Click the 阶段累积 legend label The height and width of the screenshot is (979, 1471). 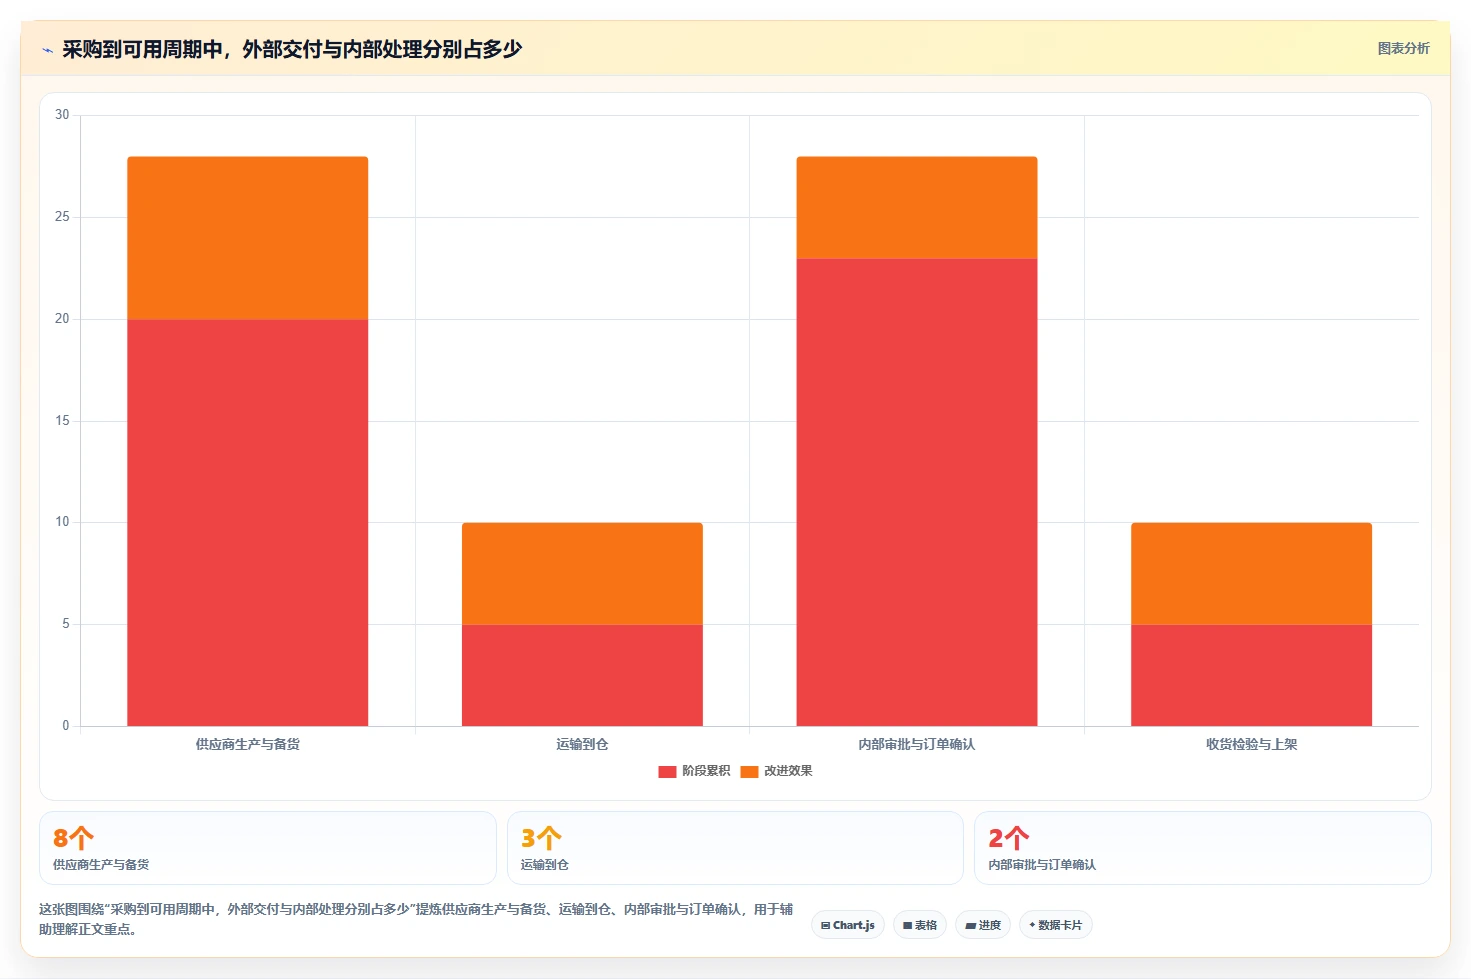click(x=706, y=771)
